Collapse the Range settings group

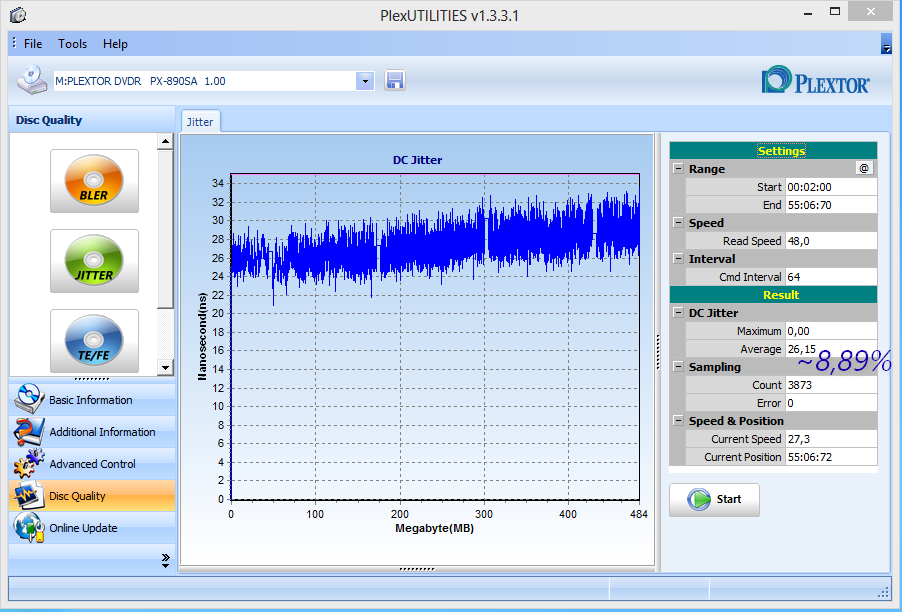(x=679, y=169)
